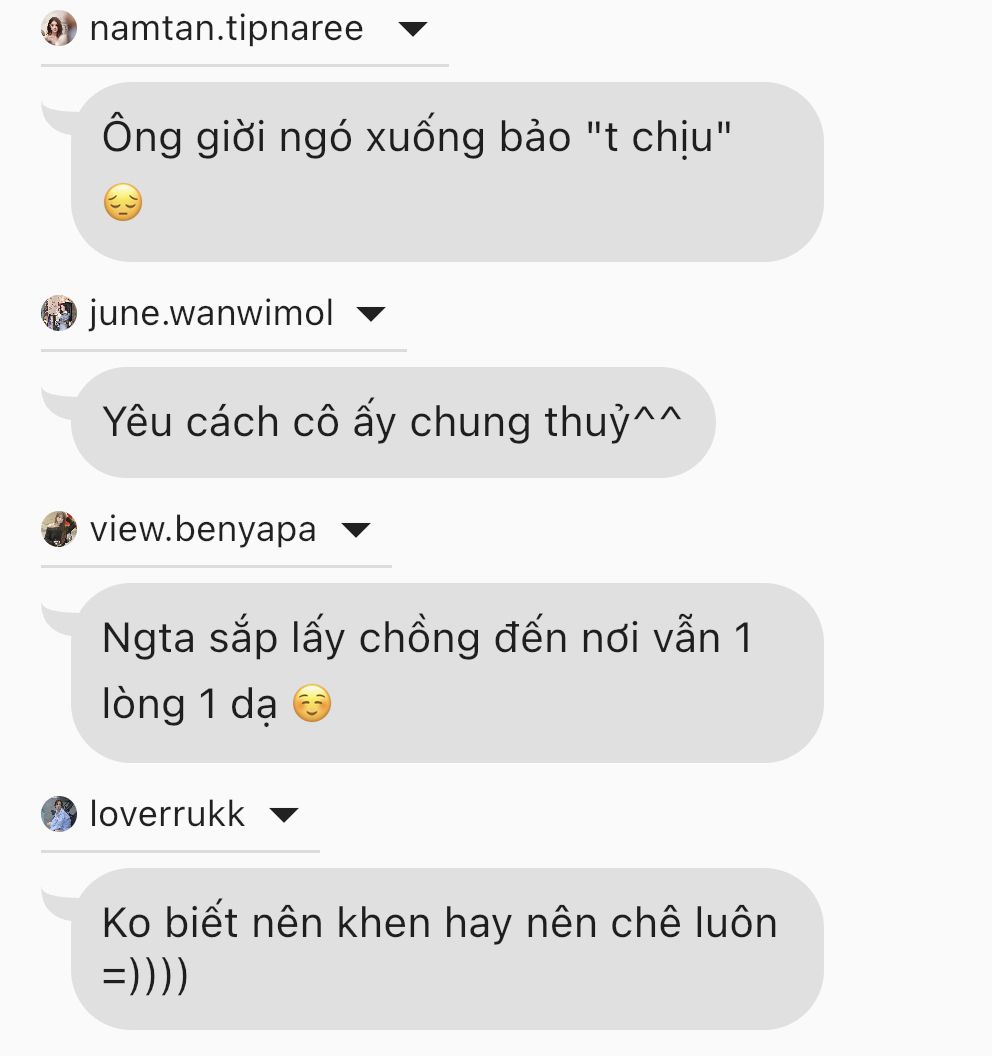Click the quoted "t chịu" text
The width and height of the screenshot is (992, 1056).
tap(659, 137)
